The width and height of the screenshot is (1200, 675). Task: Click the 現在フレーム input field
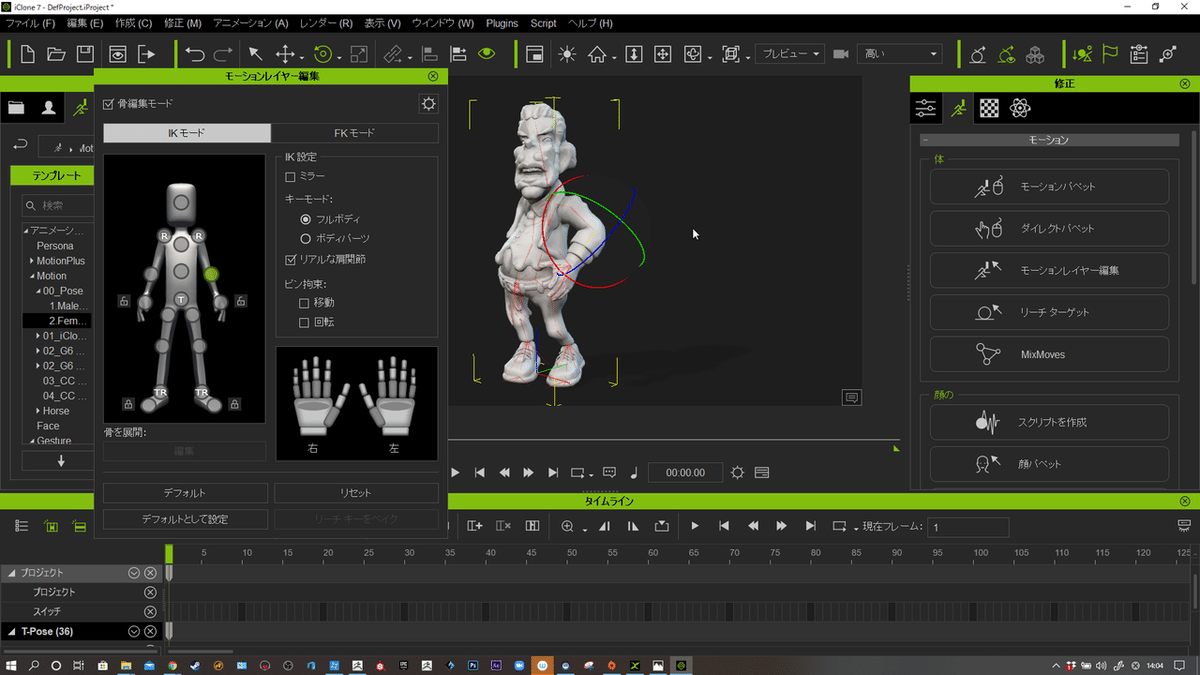pos(967,527)
